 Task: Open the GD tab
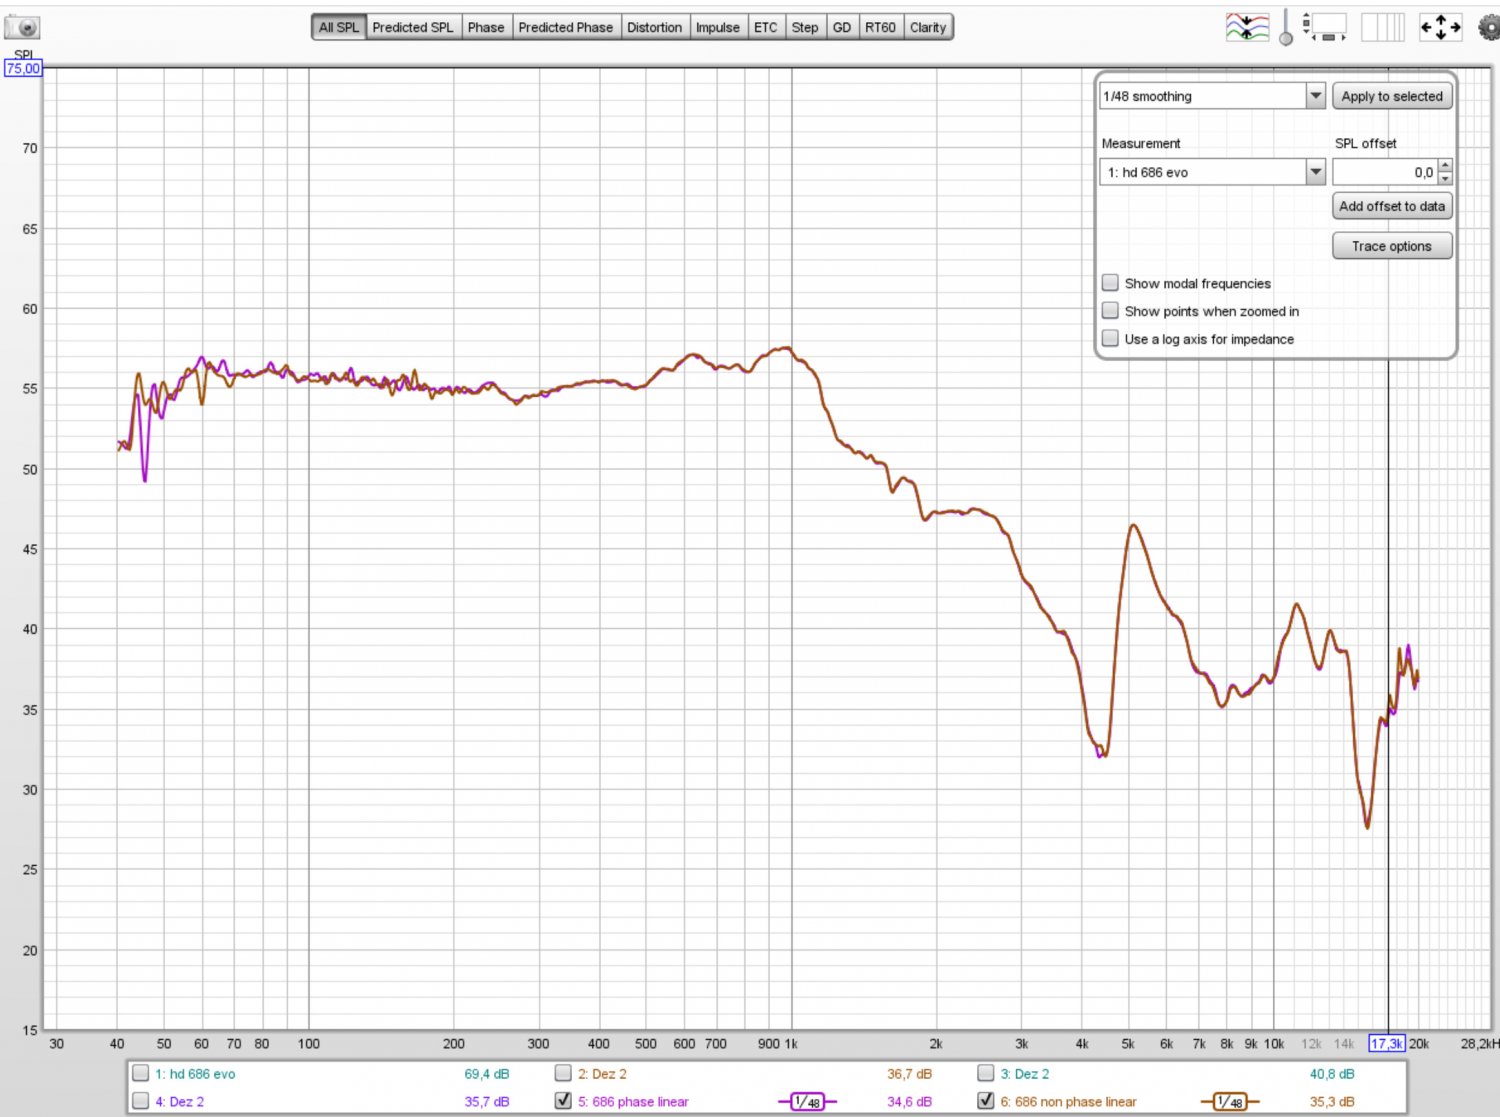tap(842, 27)
